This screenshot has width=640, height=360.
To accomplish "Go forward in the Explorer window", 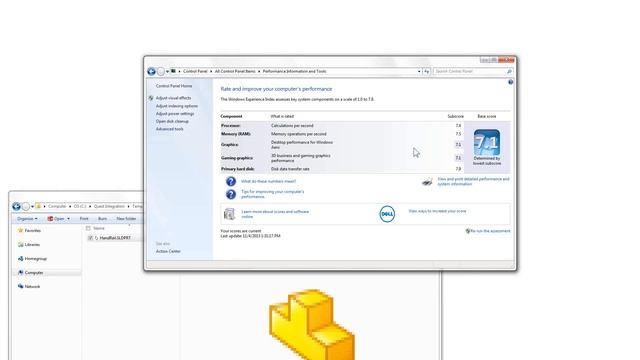I will pos(26,207).
